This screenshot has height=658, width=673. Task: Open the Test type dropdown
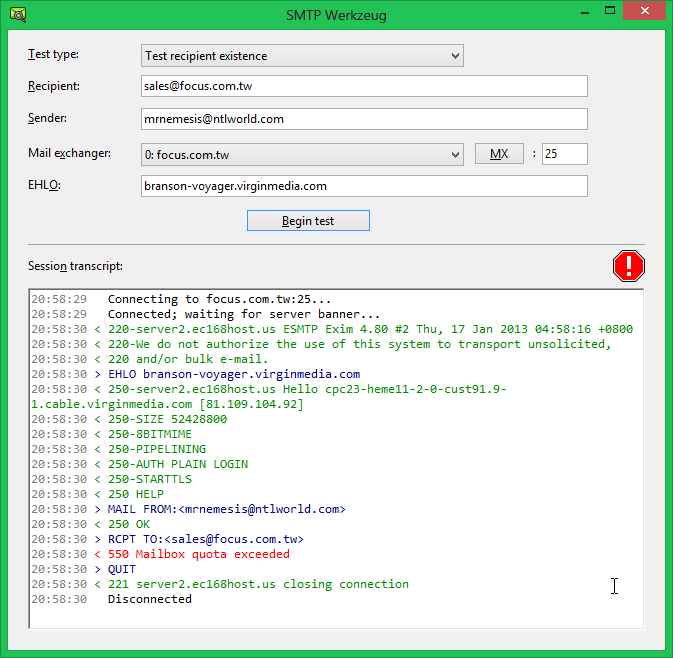pos(302,55)
